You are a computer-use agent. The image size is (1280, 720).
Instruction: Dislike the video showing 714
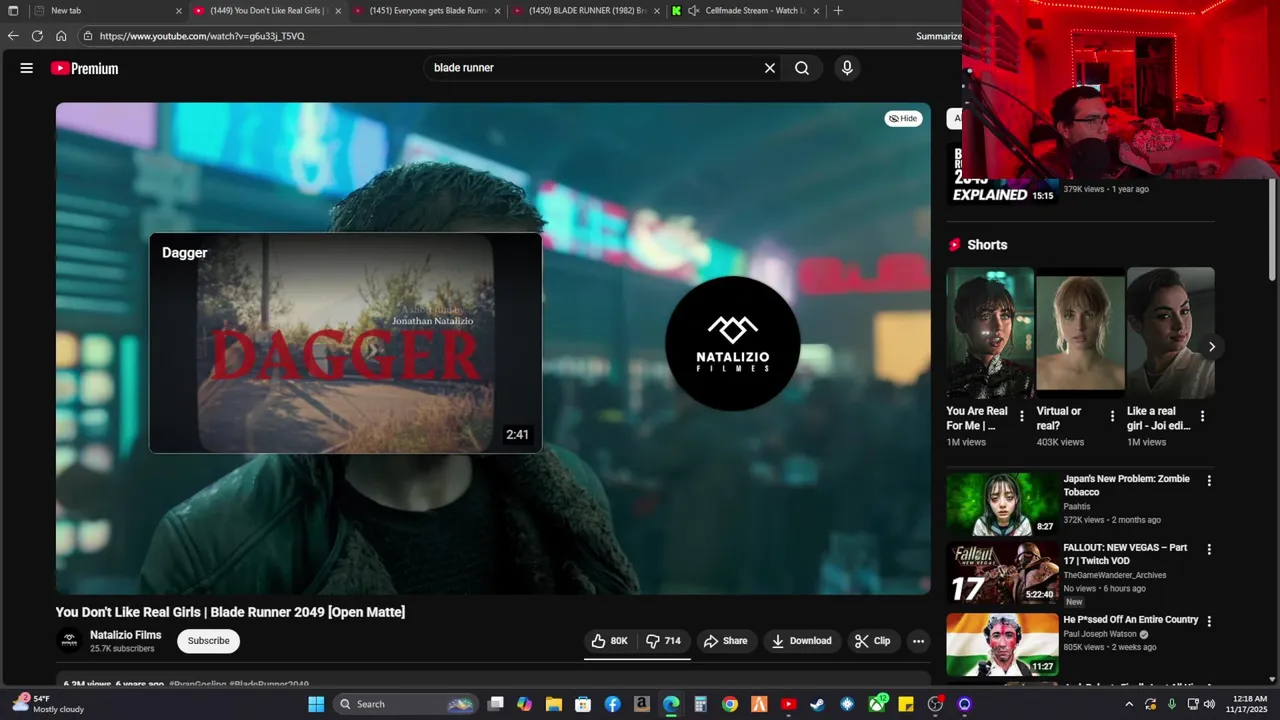point(664,641)
